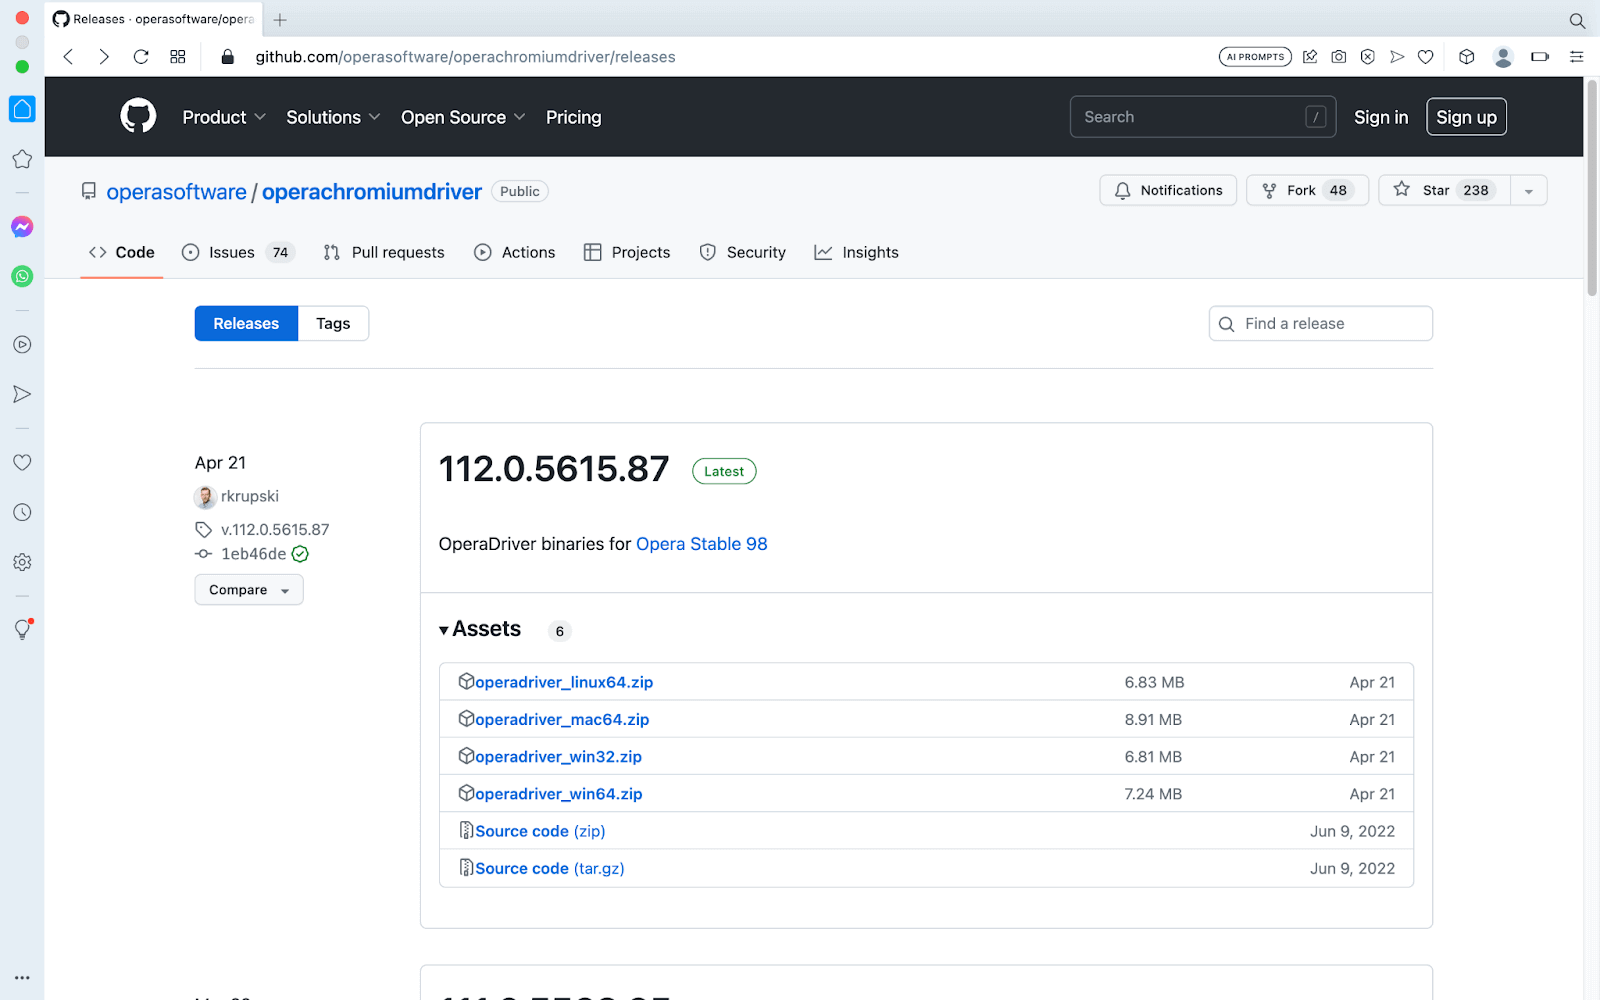
Task: Go forward with browser forward arrow
Action: 104,57
